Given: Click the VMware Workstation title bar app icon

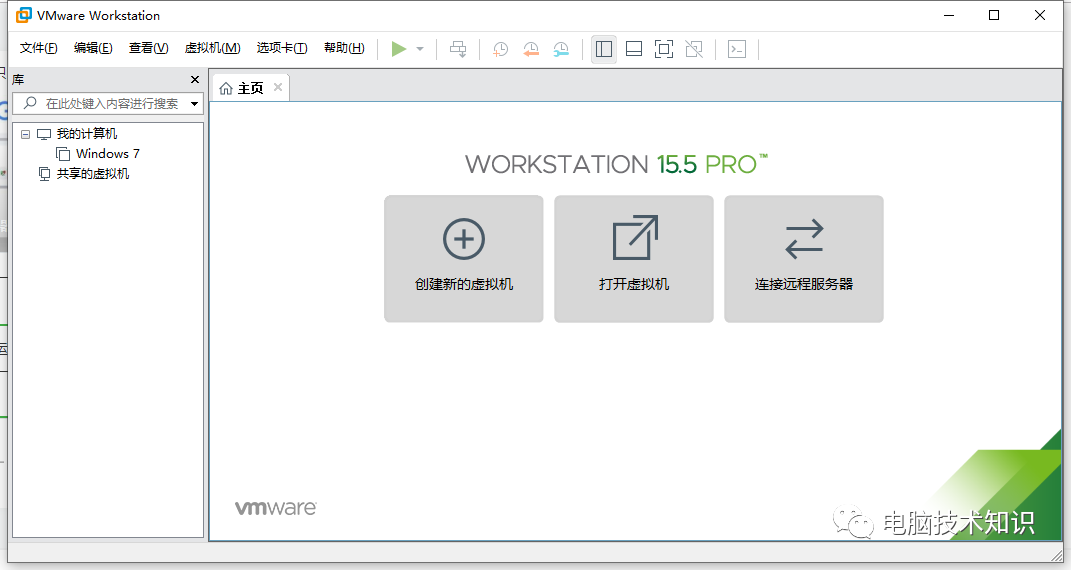Looking at the screenshot, I should point(24,15).
